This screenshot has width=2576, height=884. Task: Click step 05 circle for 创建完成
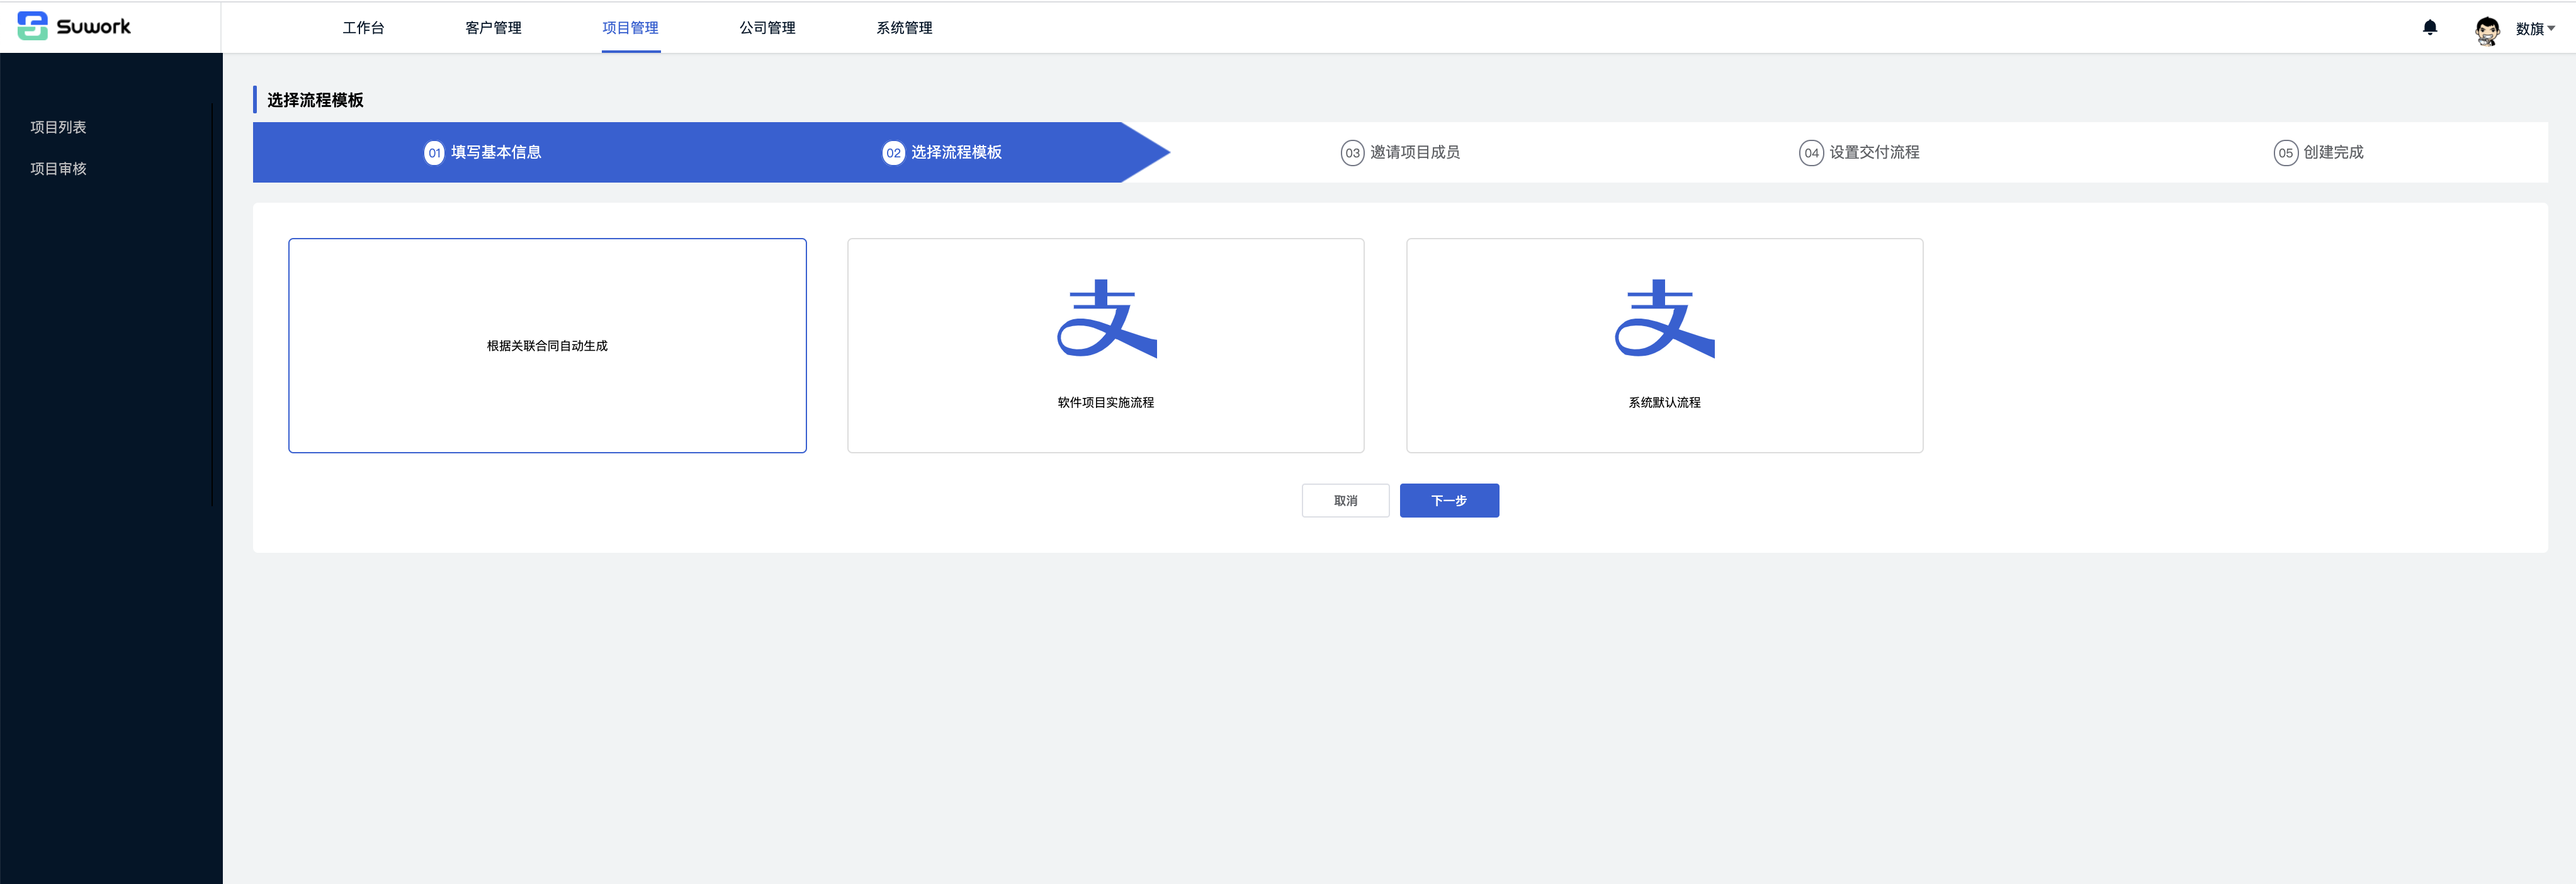click(2285, 153)
